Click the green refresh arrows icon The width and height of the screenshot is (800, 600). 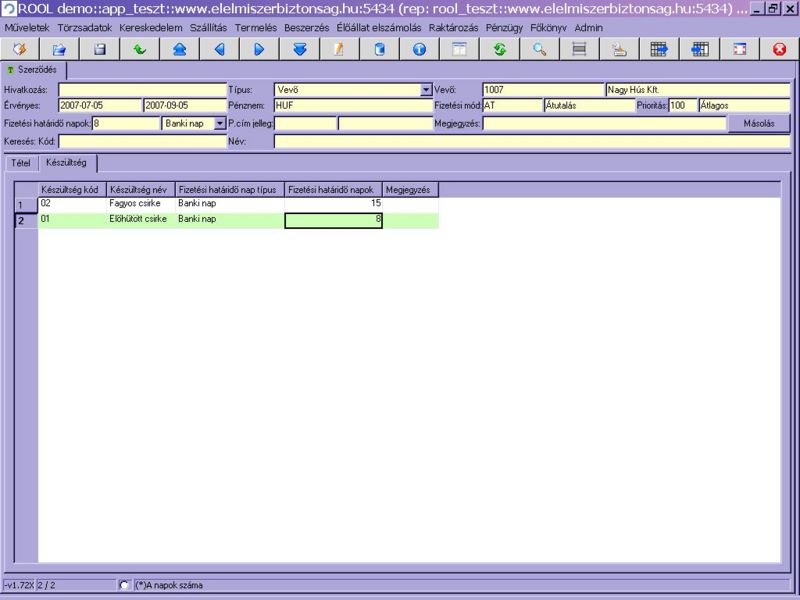(x=499, y=49)
